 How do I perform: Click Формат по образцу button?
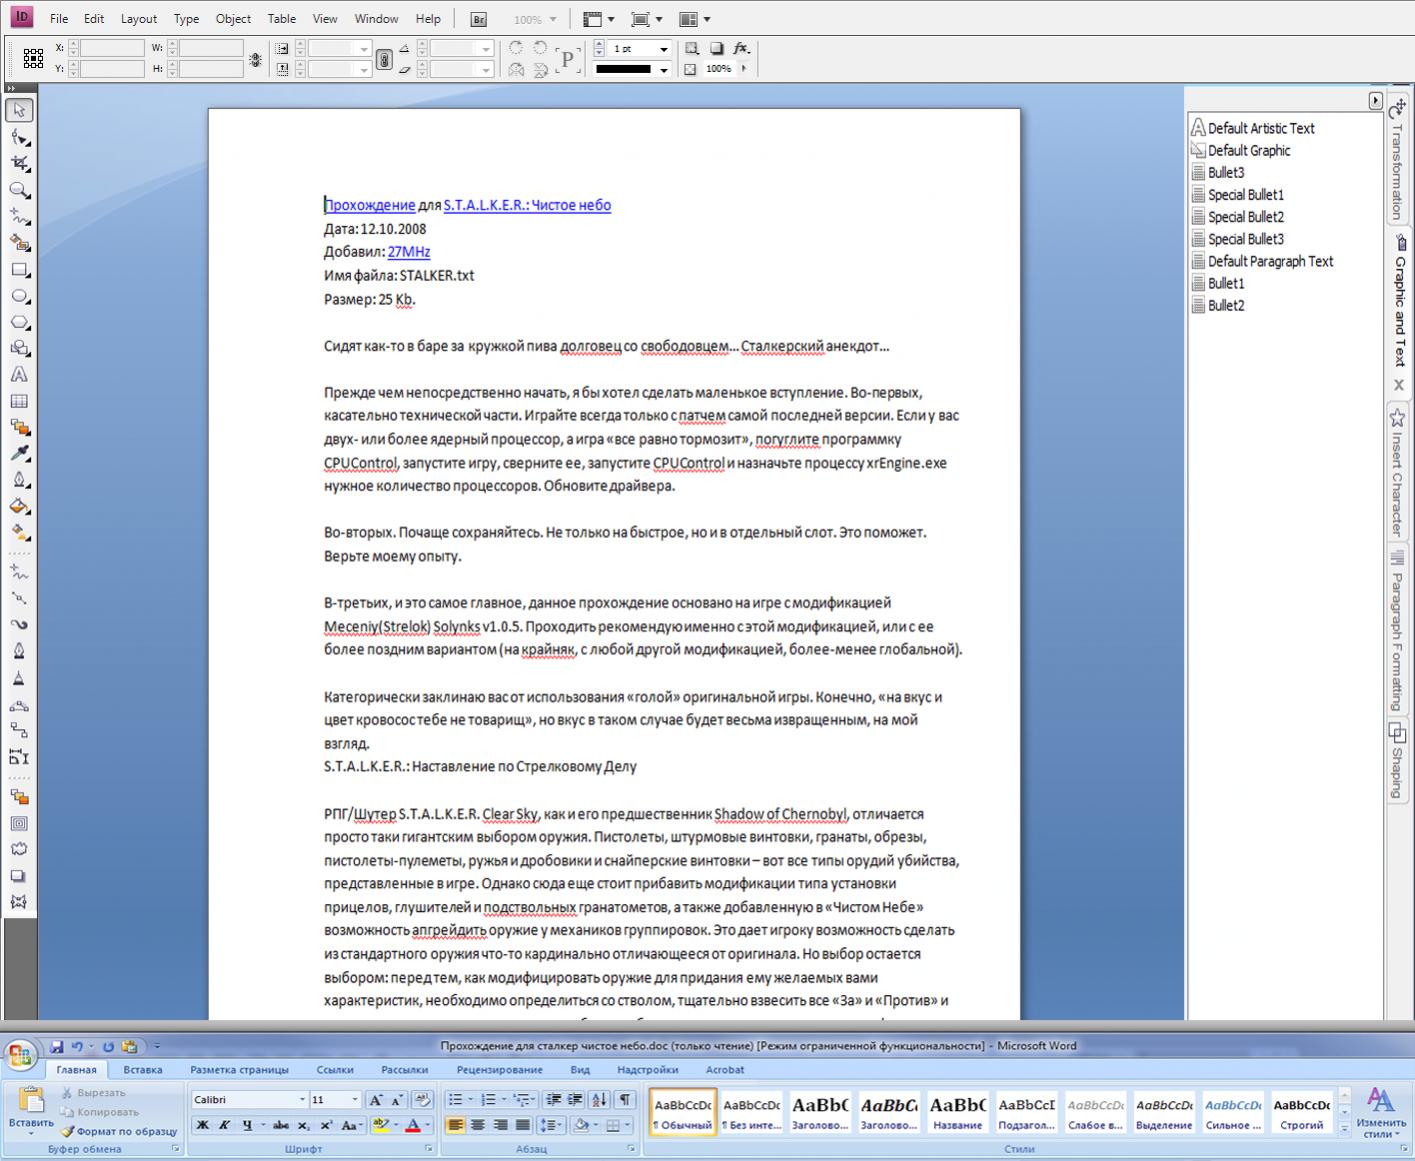click(x=119, y=1131)
